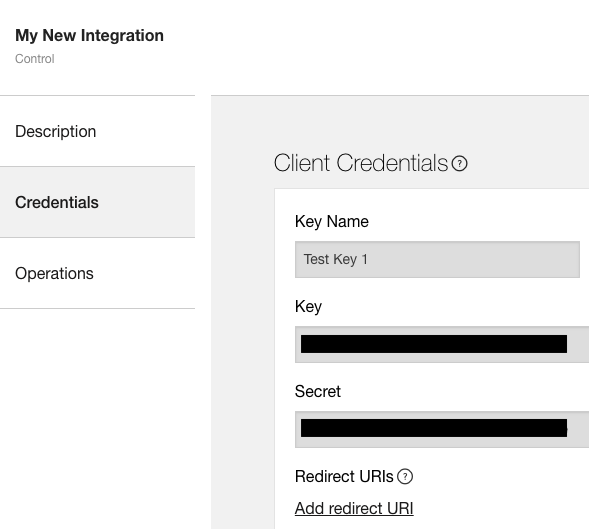Click the redacted Key field
Image resolution: width=589 pixels, height=529 pixels.
click(442, 345)
